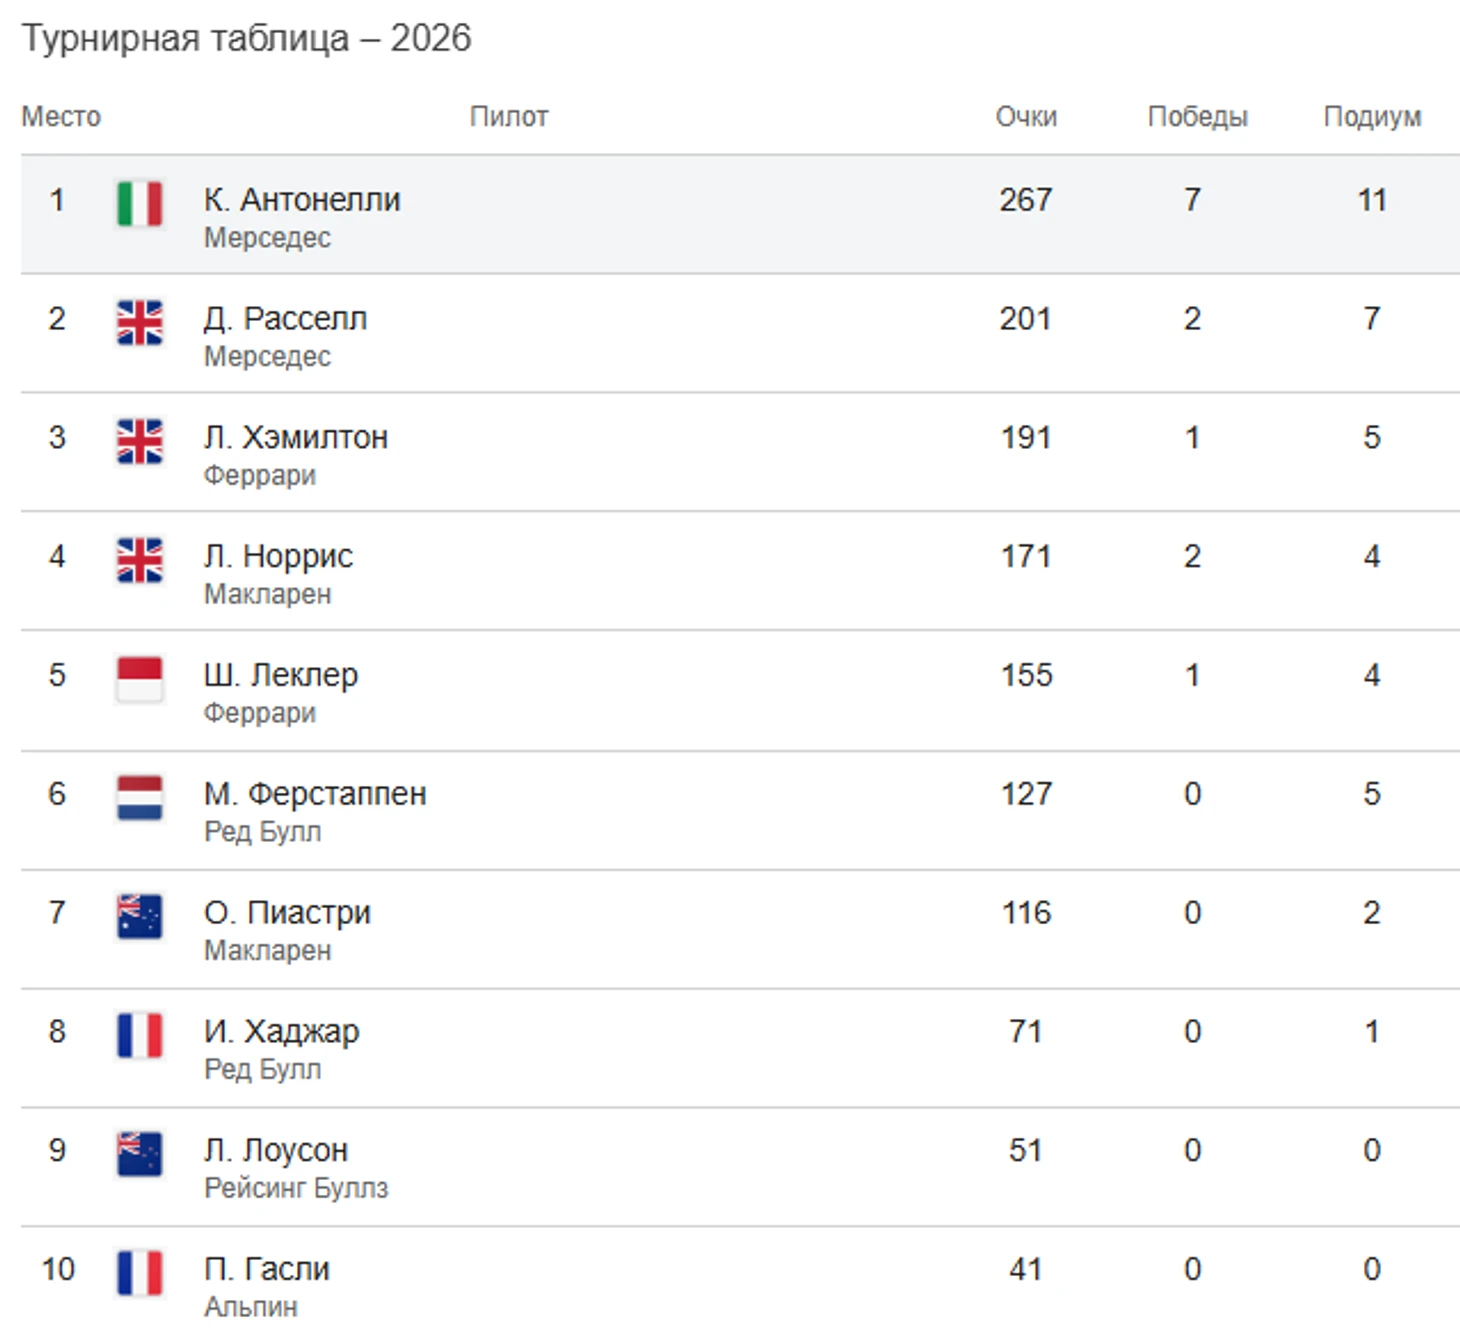
Task: Click the Italian flag icon beside Антонелли
Action: click(x=139, y=204)
